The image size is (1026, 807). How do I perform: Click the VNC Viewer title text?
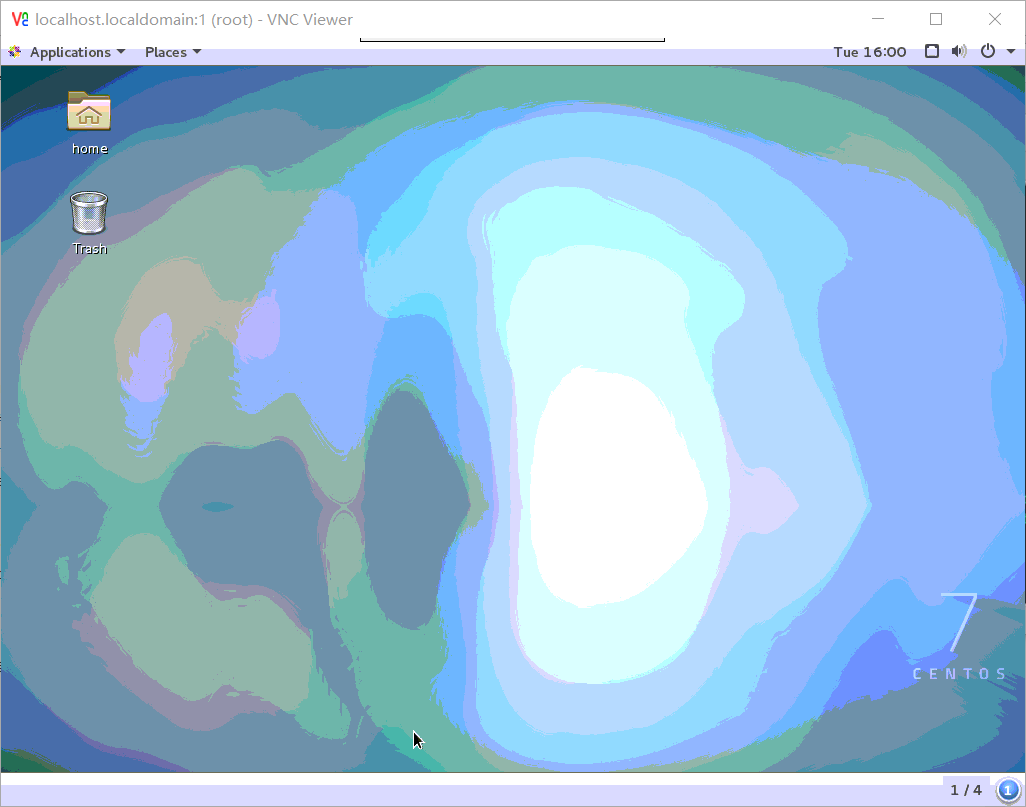point(194,20)
